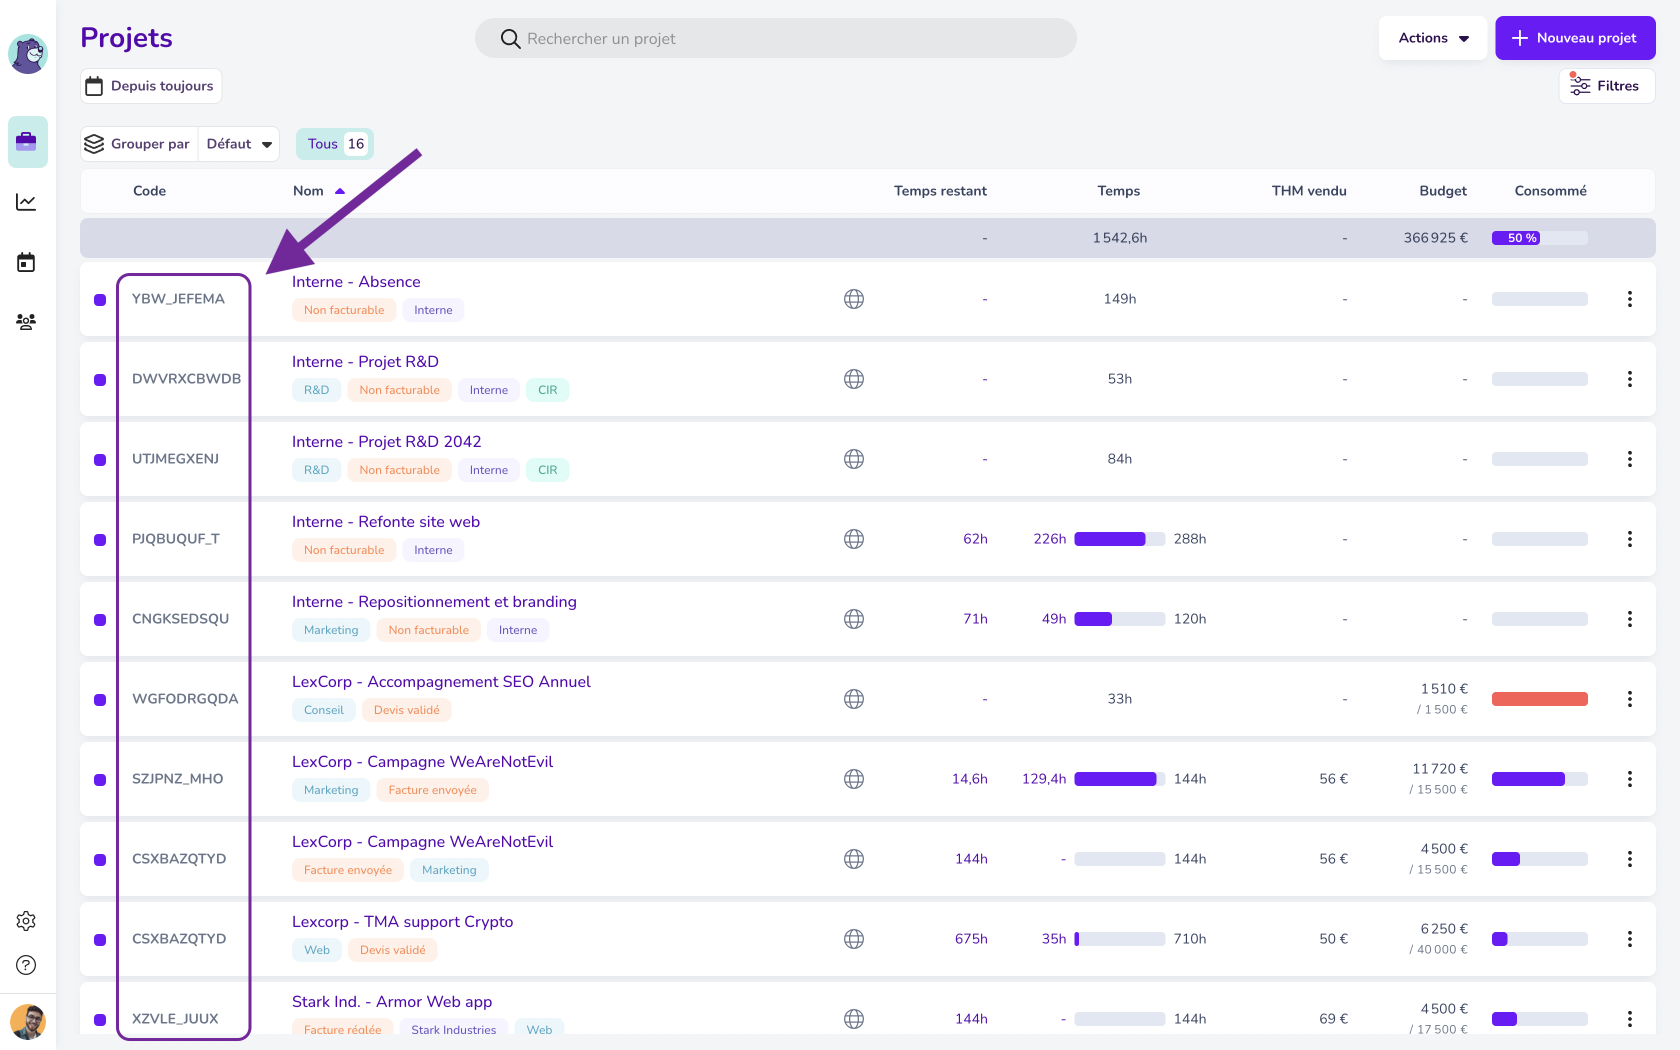Sort by THM vendu column header

(x=1309, y=191)
